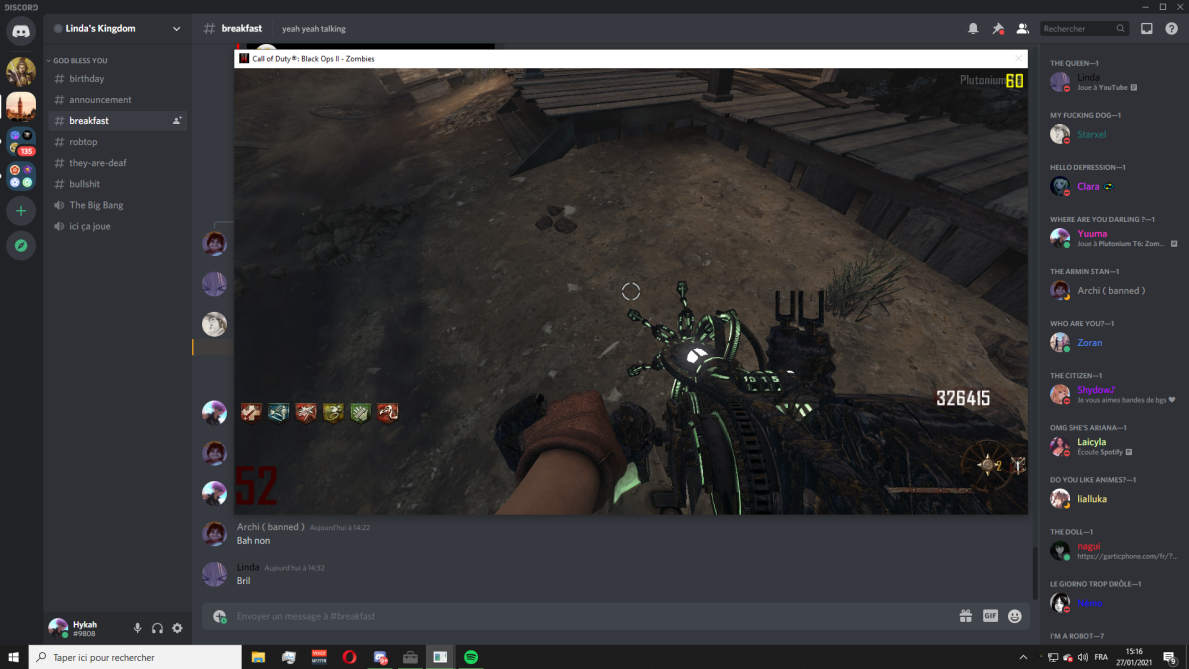Toggle microphone mute

click(x=138, y=628)
